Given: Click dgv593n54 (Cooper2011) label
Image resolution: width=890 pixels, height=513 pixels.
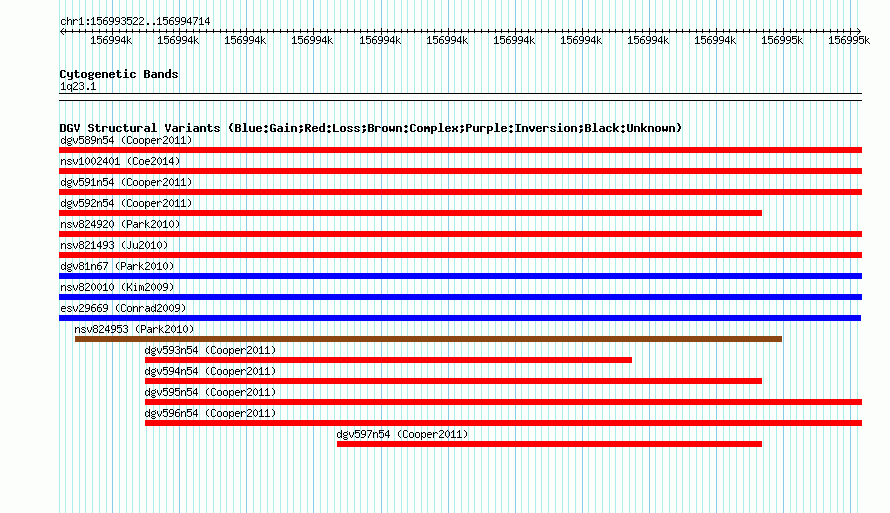Looking at the screenshot, I should (x=210, y=350).
